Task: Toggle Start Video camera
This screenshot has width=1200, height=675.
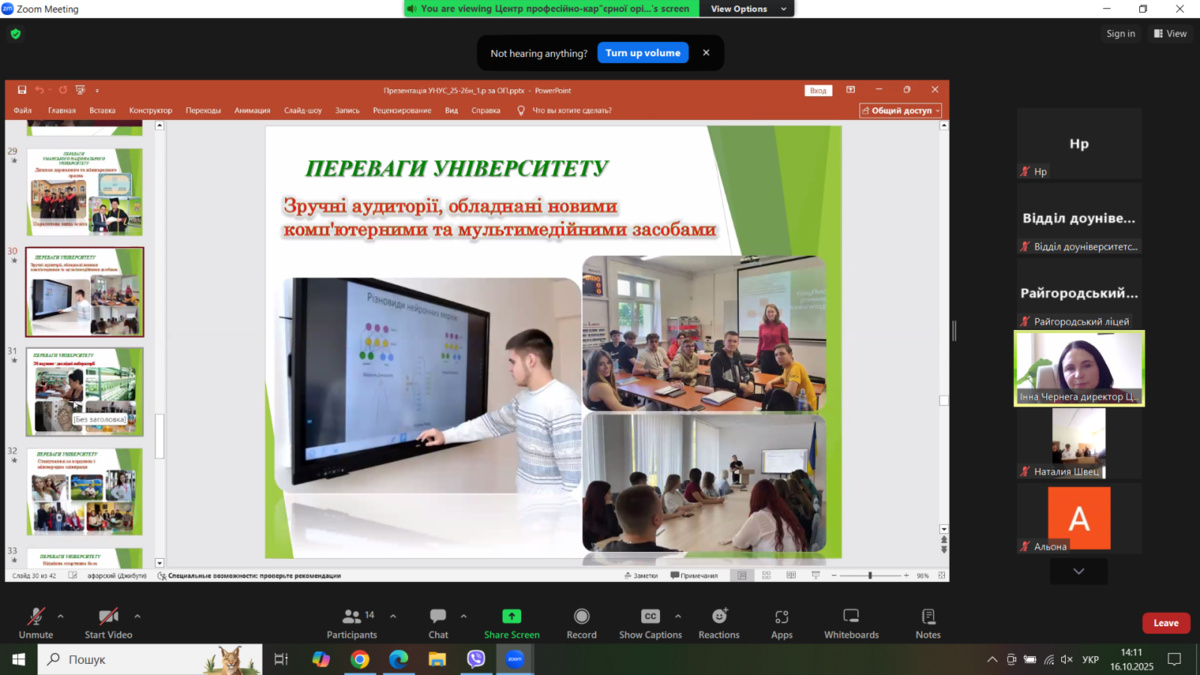Action: [x=108, y=623]
